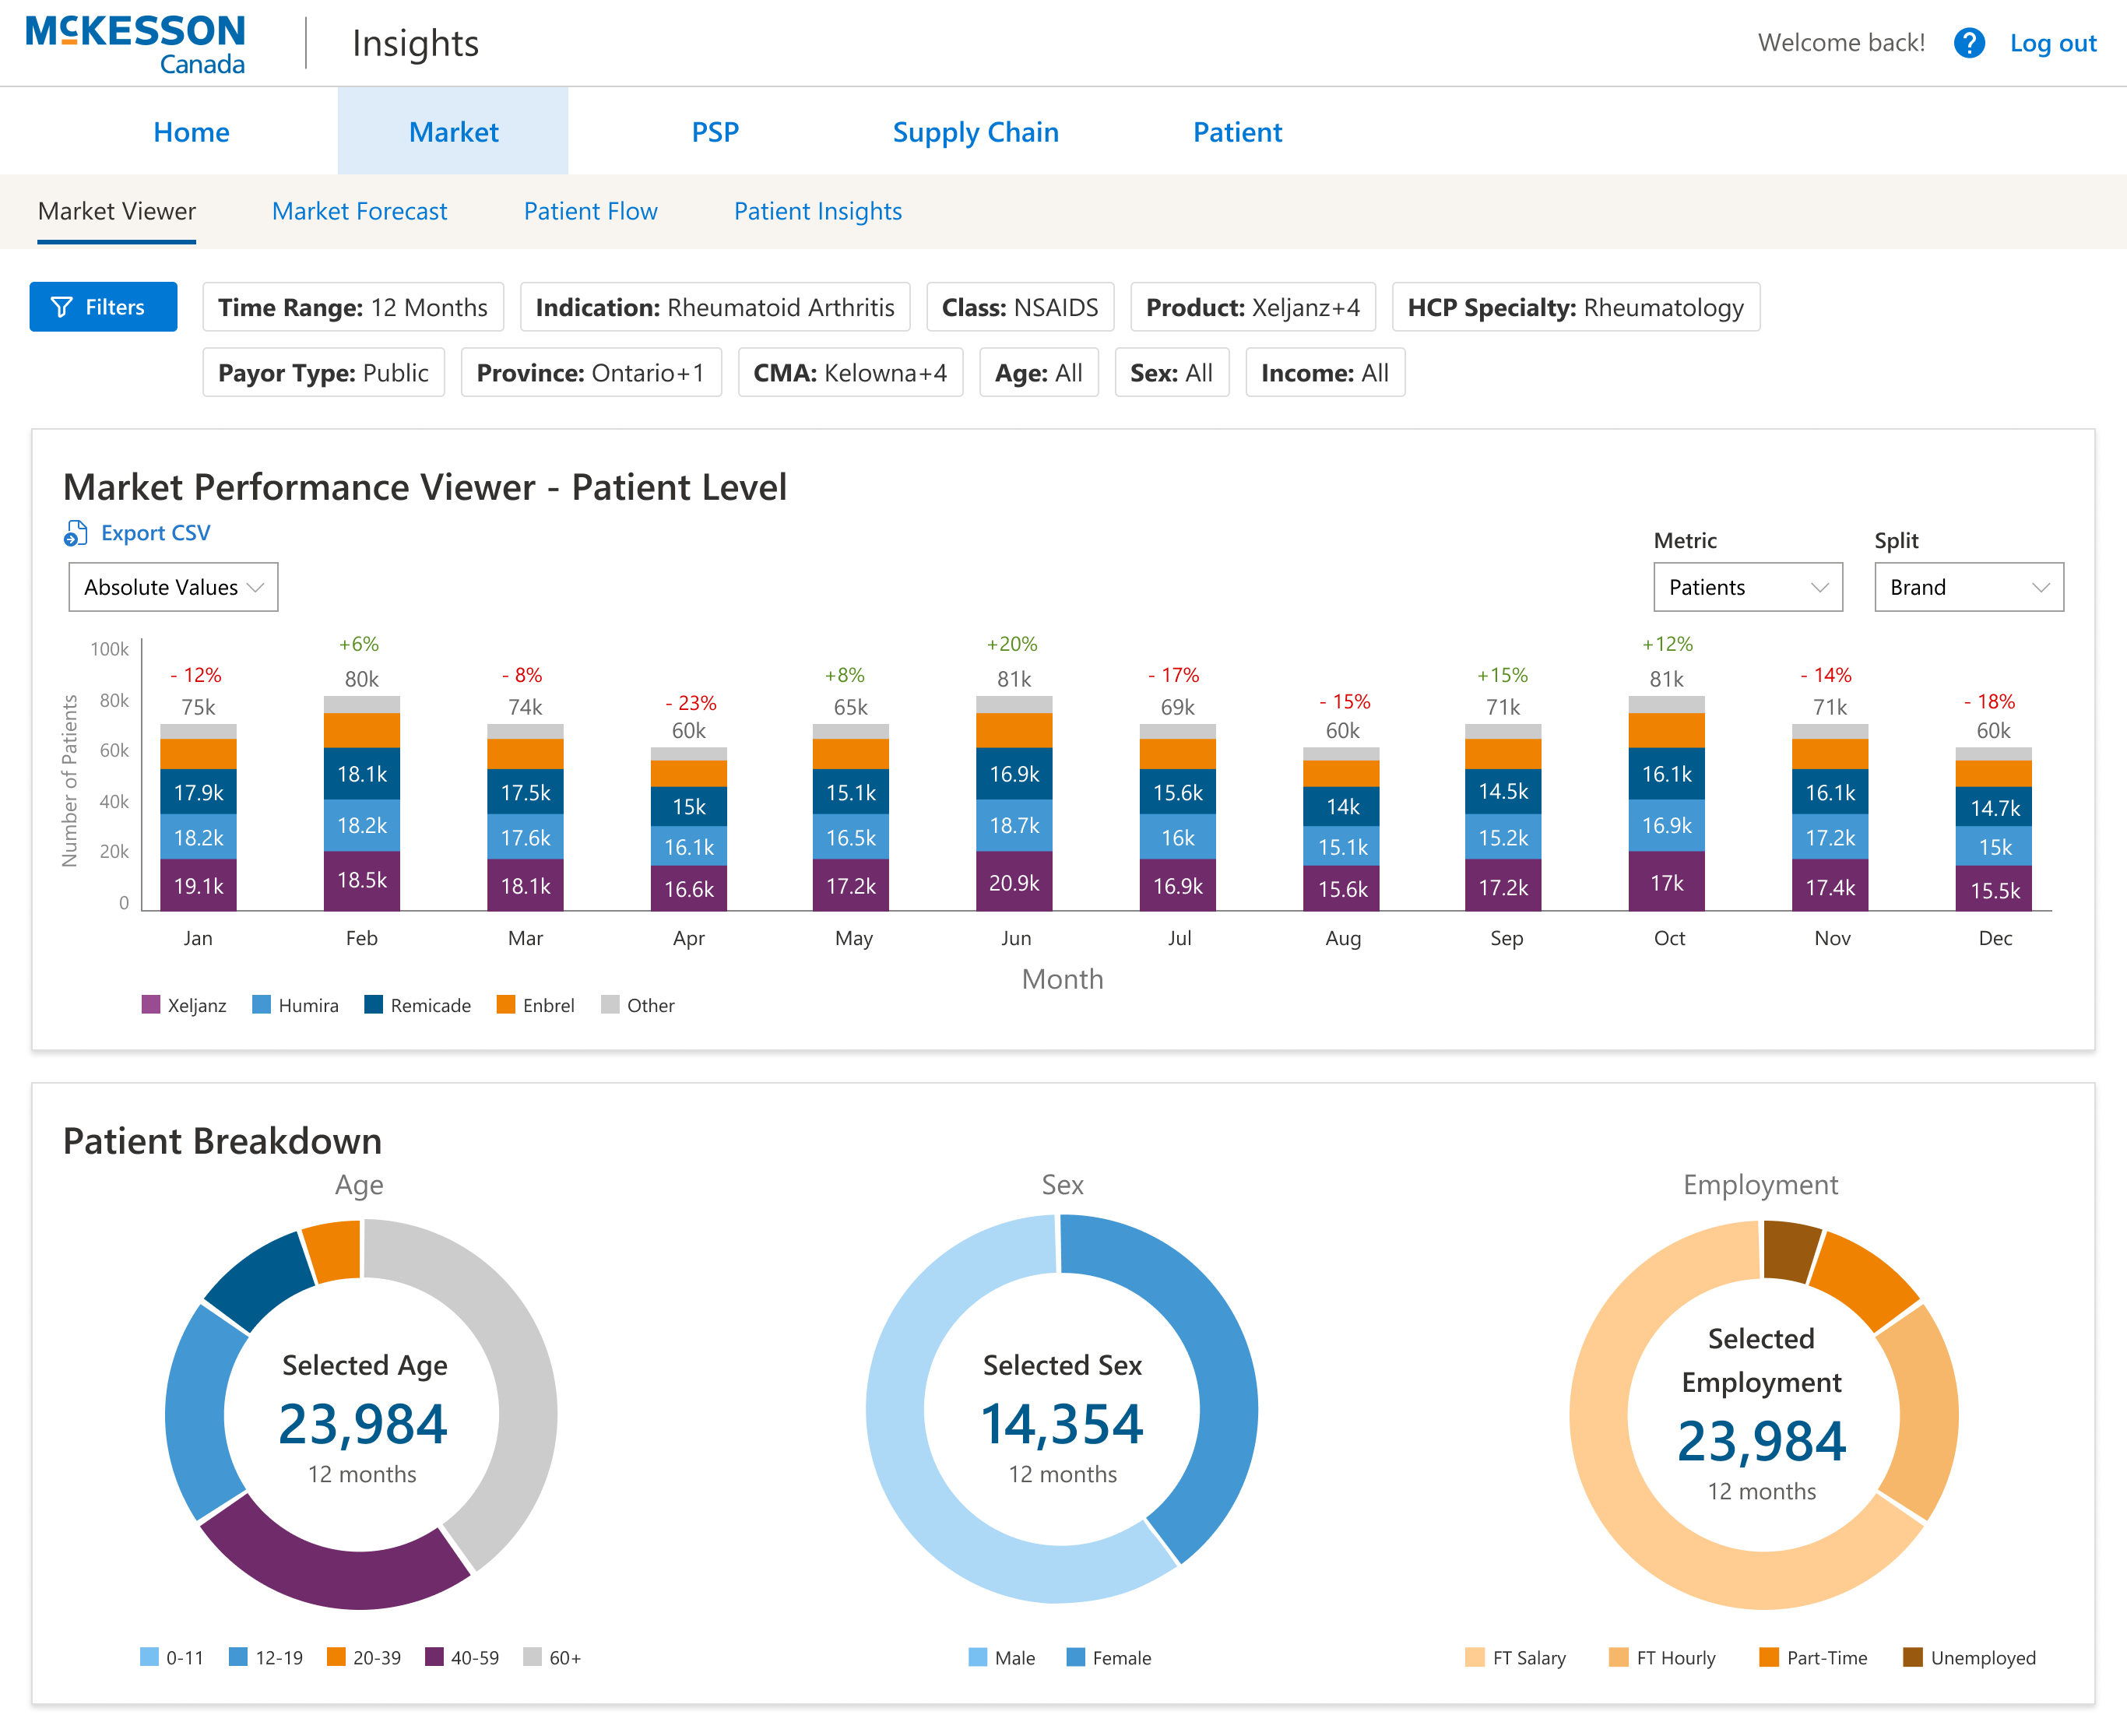Open the Absolute Values dropdown
This screenshot has width=2127, height=1736.
pyautogui.click(x=172, y=587)
